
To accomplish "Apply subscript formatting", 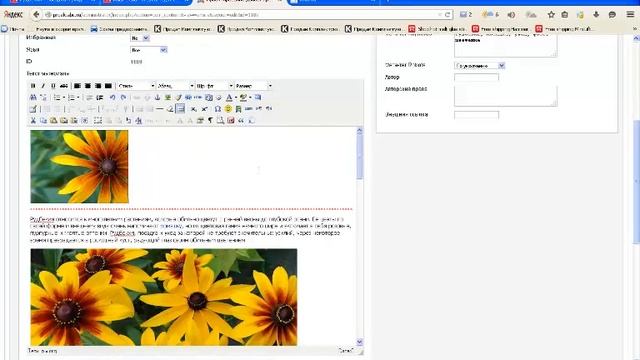I will [x=194, y=109].
